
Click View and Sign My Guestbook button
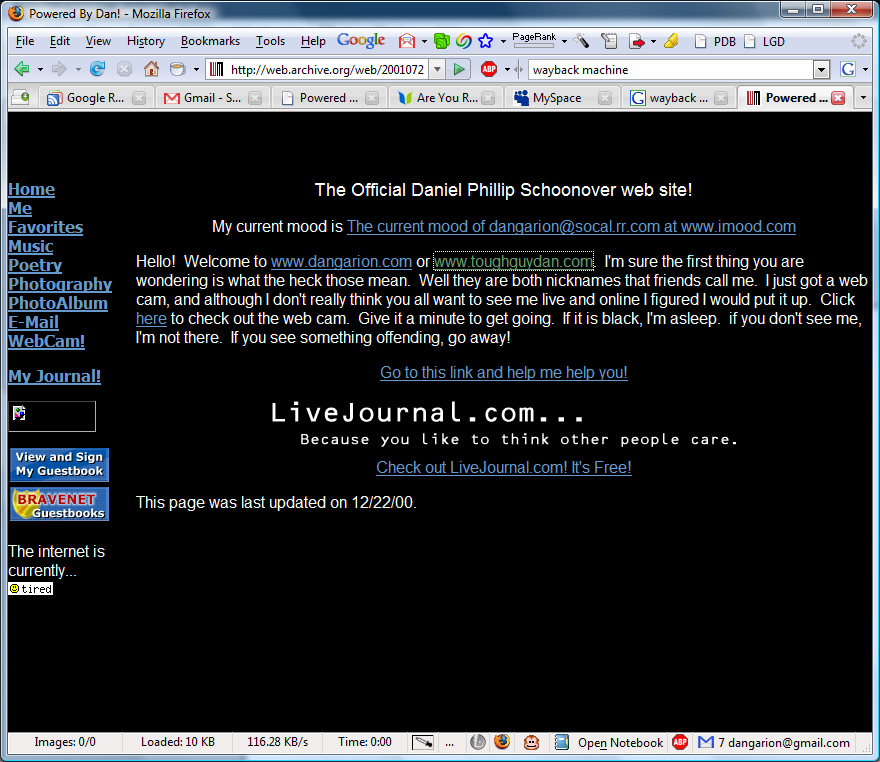point(59,464)
